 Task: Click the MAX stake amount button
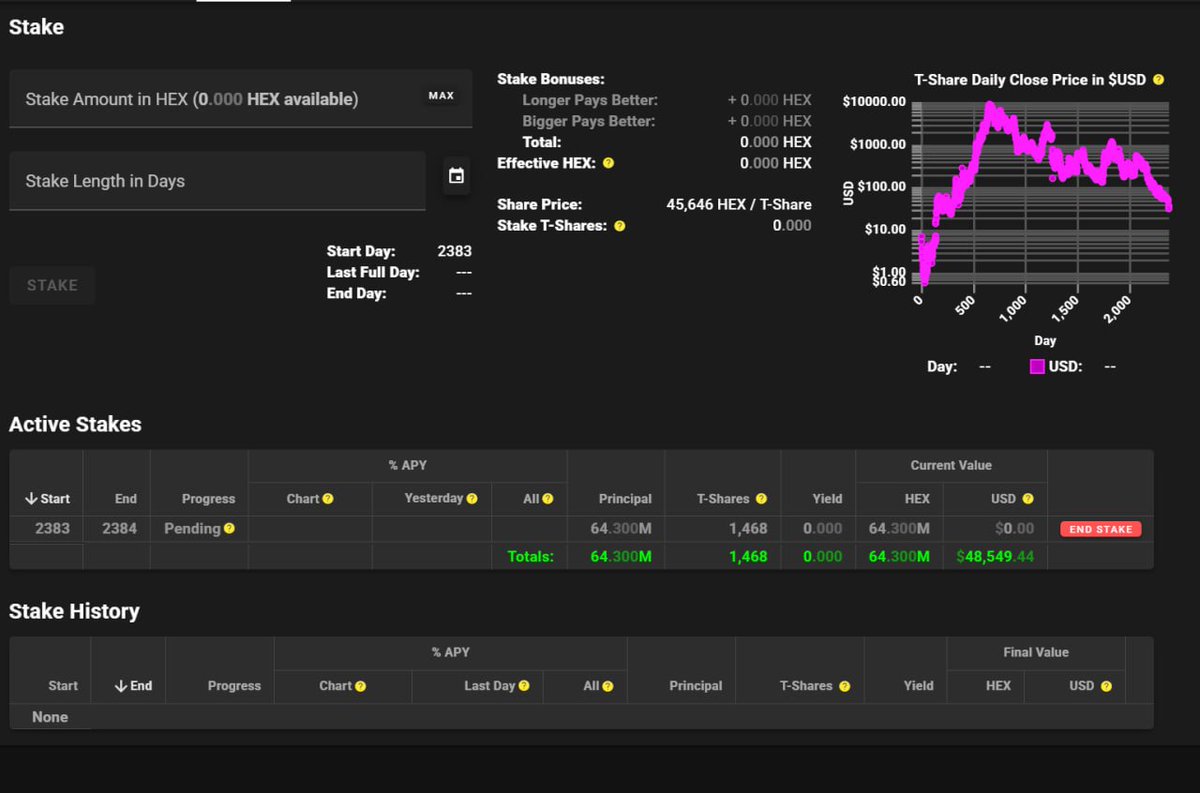click(441, 96)
